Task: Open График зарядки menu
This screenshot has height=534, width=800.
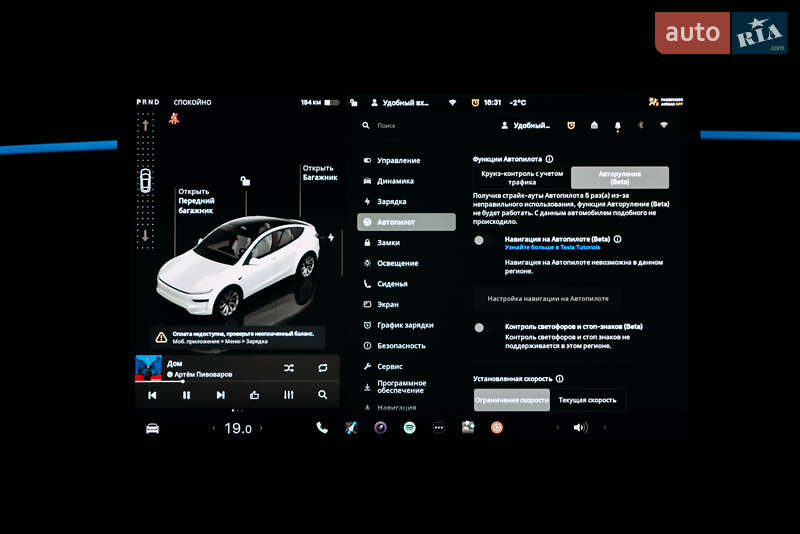Action: [406, 325]
